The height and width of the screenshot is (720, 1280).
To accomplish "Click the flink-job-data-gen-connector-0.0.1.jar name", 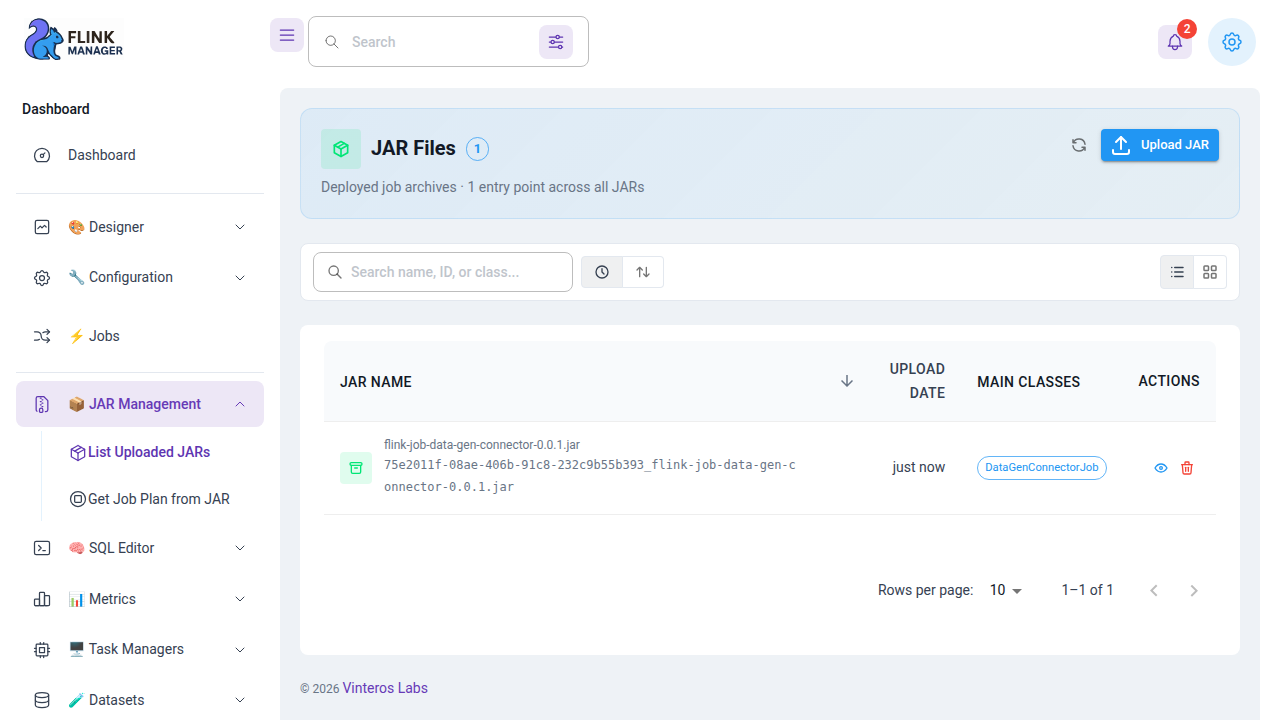I will click(x=482, y=445).
